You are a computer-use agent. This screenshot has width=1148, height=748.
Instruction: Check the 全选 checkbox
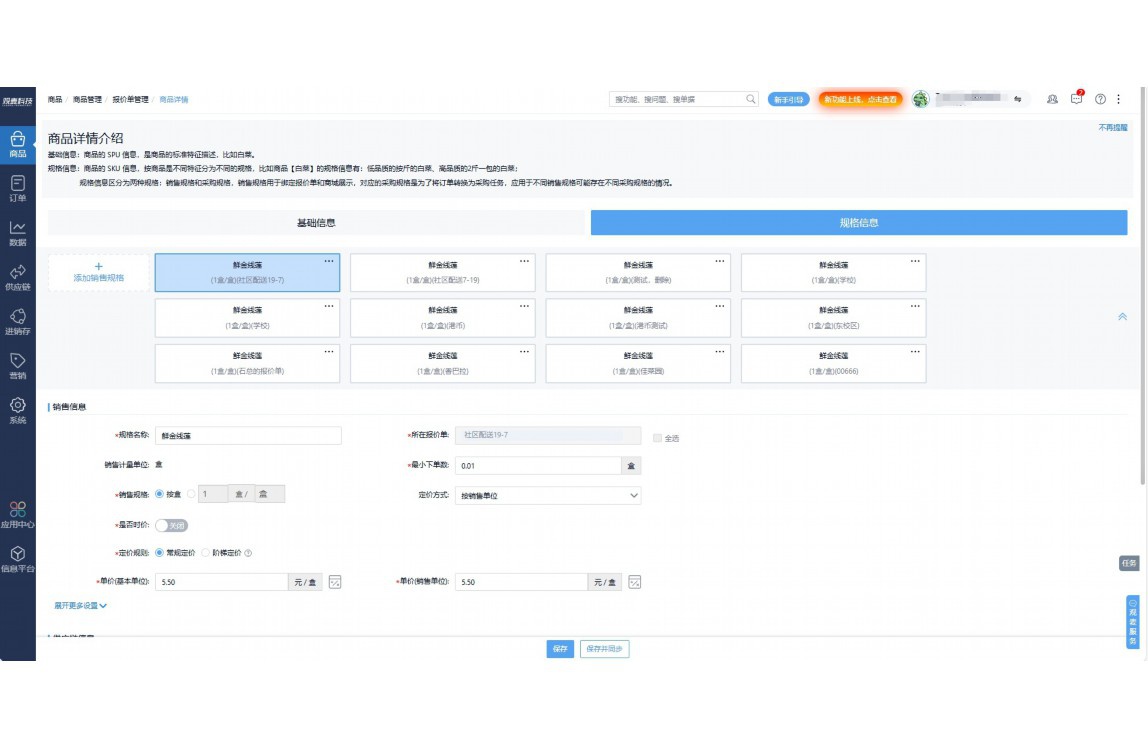pyautogui.click(x=657, y=438)
